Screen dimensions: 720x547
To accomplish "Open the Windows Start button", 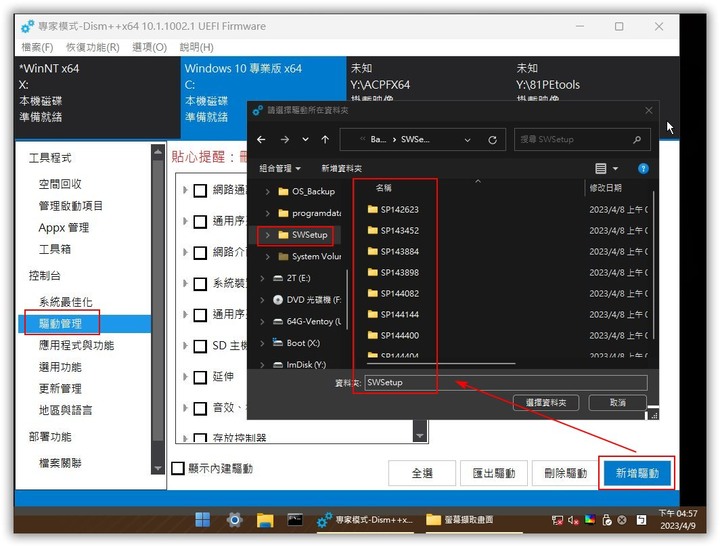I will 202,520.
